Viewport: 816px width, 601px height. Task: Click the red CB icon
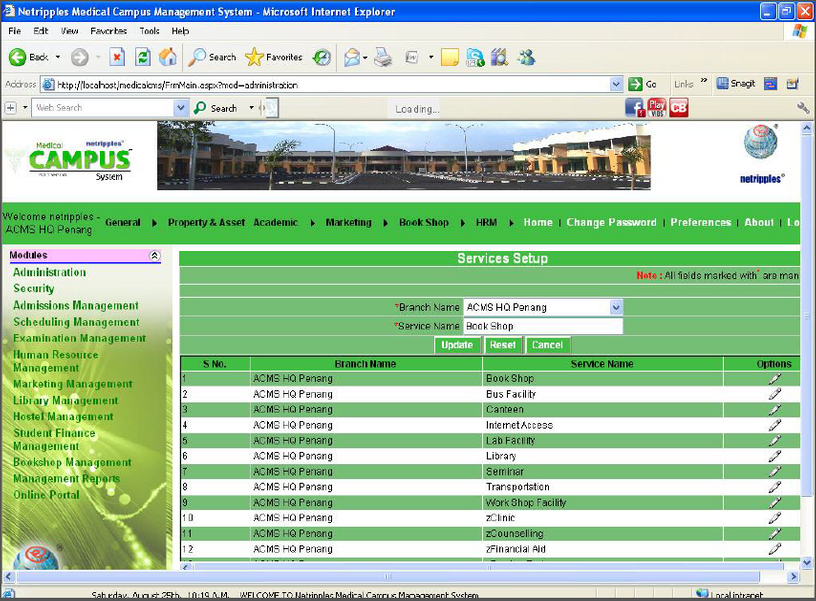(679, 108)
